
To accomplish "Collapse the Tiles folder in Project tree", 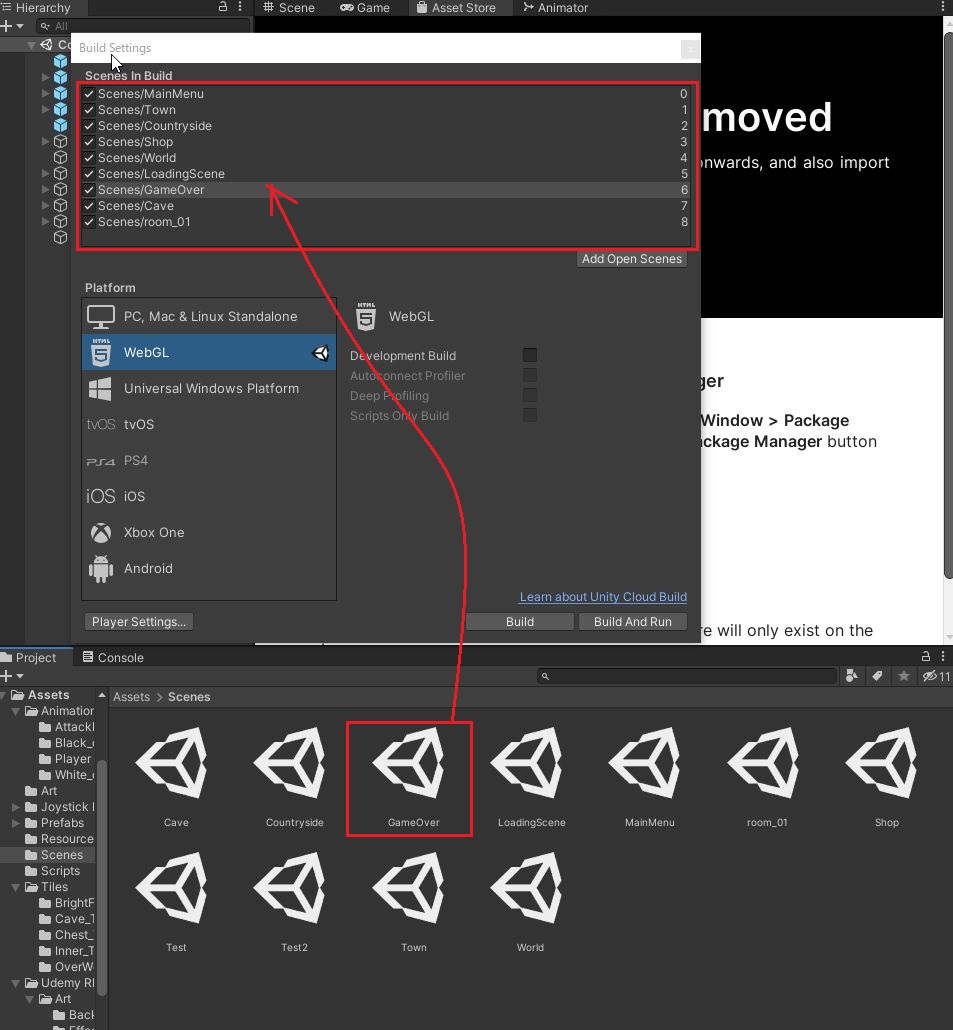I will (16, 887).
